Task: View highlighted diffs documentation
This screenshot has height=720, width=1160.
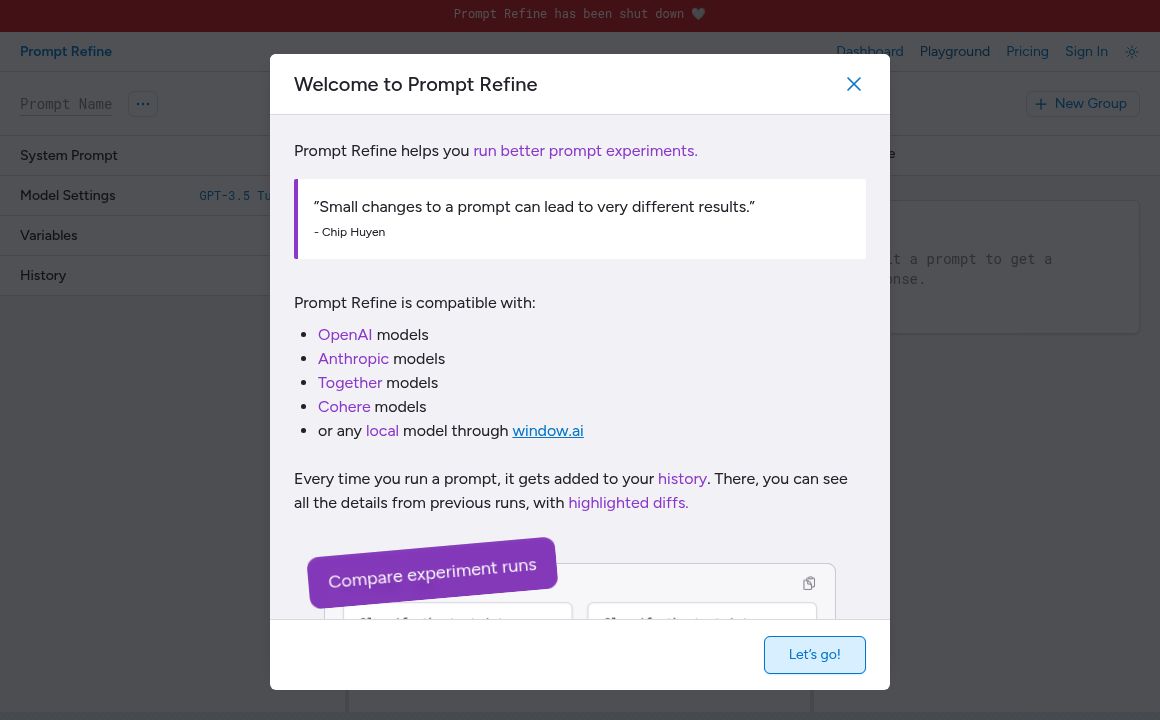Action: pos(627,502)
